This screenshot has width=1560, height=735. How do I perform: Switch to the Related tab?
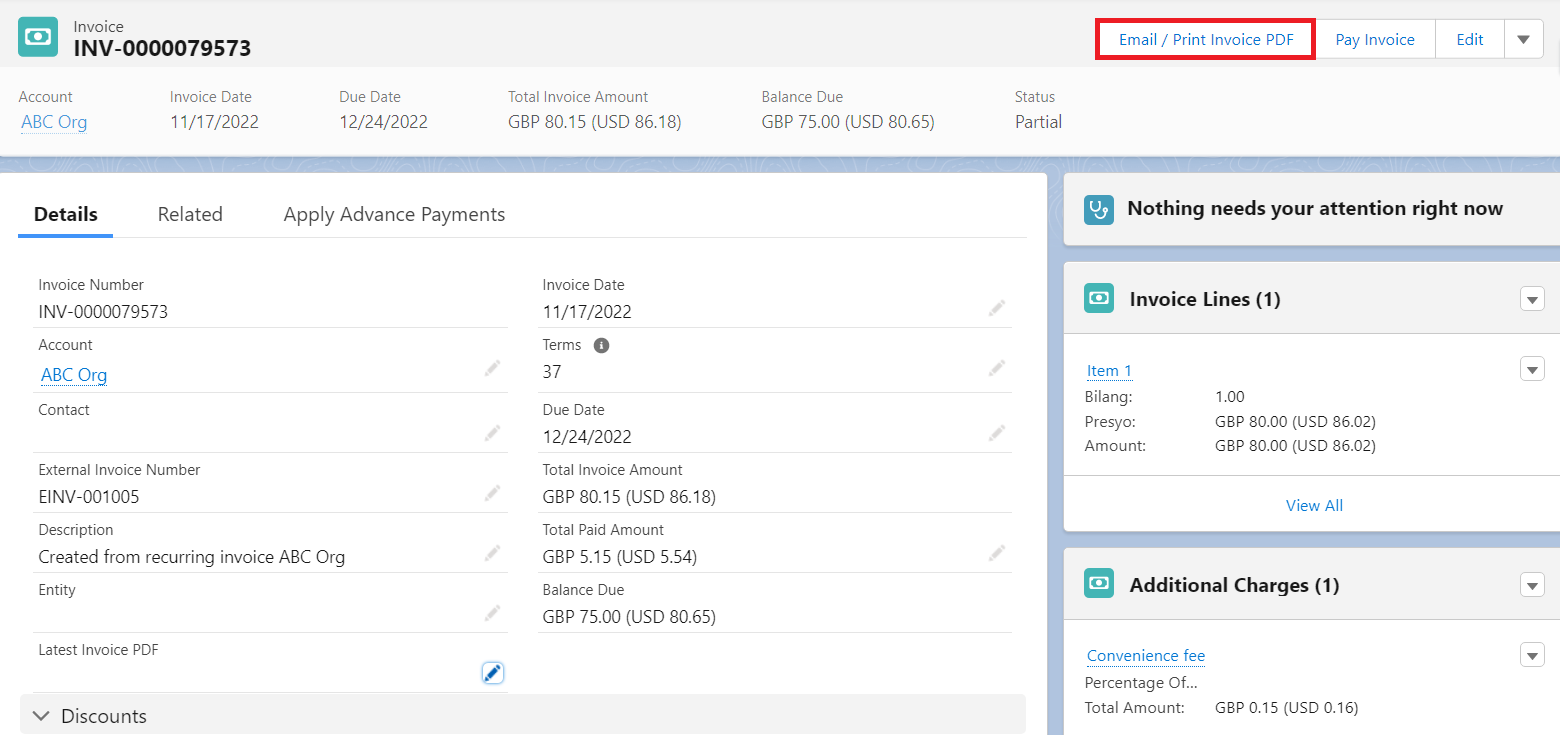click(190, 214)
